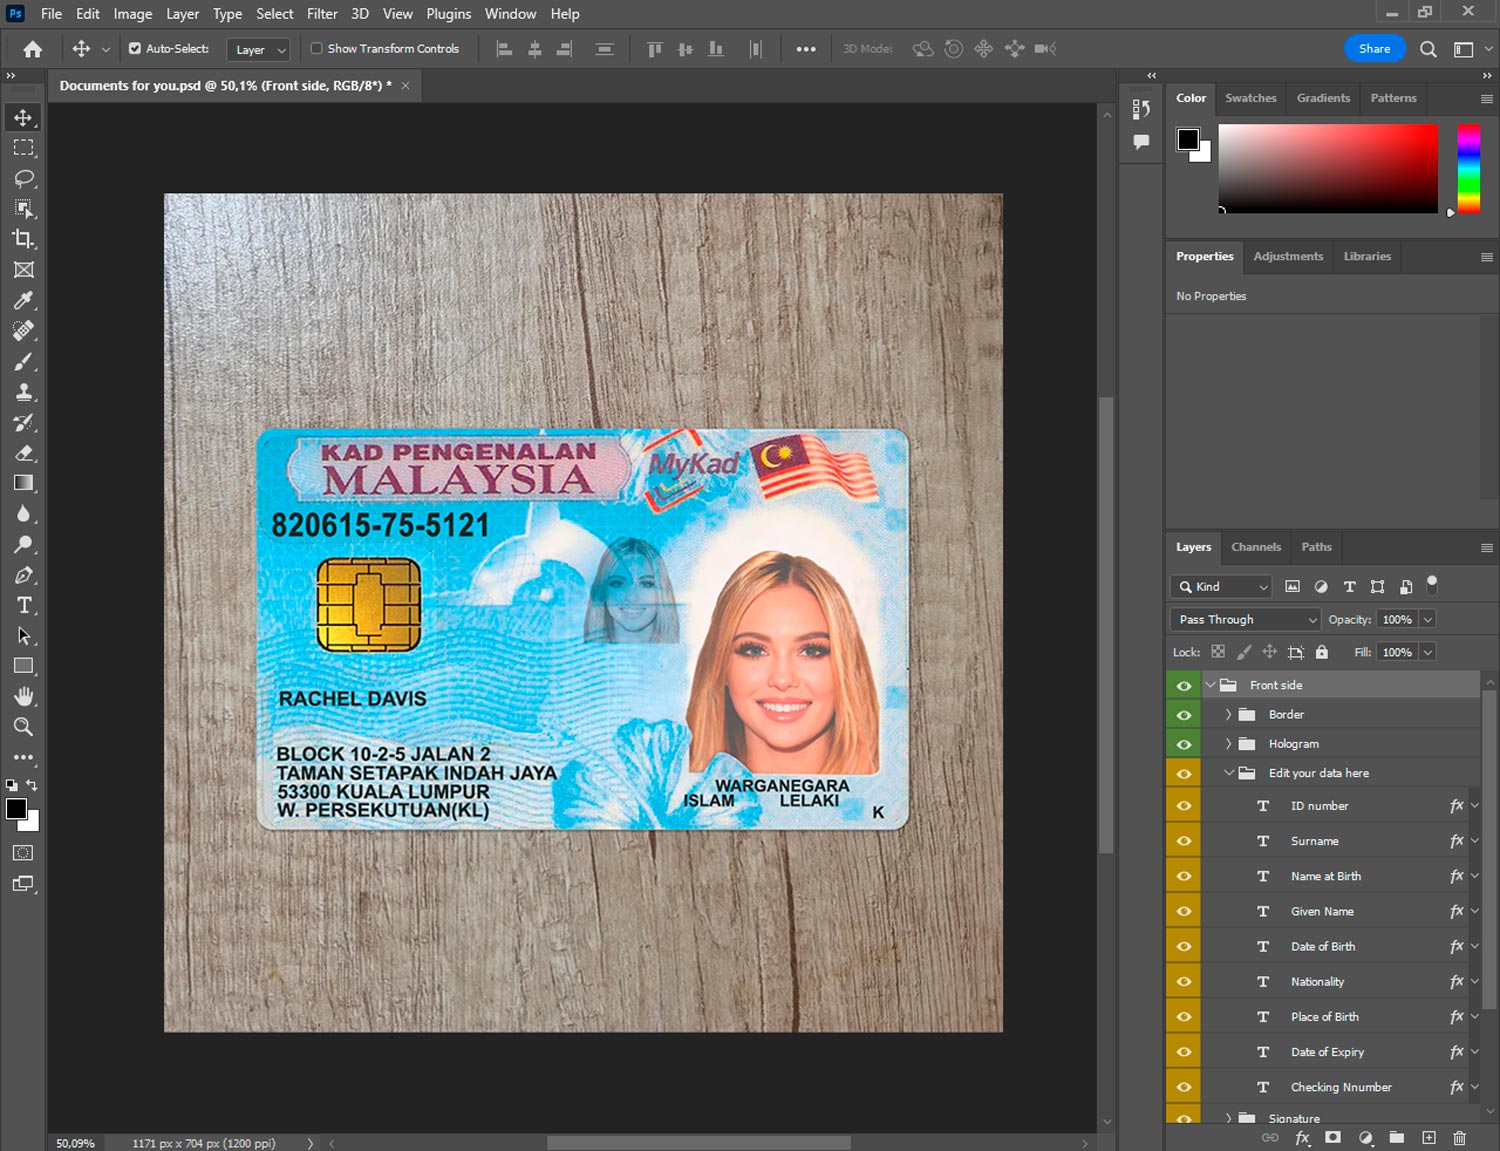Viewport: 1500px width, 1151px height.
Task: Open the Kind filter dropdown in Layers
Action: 1221,587
